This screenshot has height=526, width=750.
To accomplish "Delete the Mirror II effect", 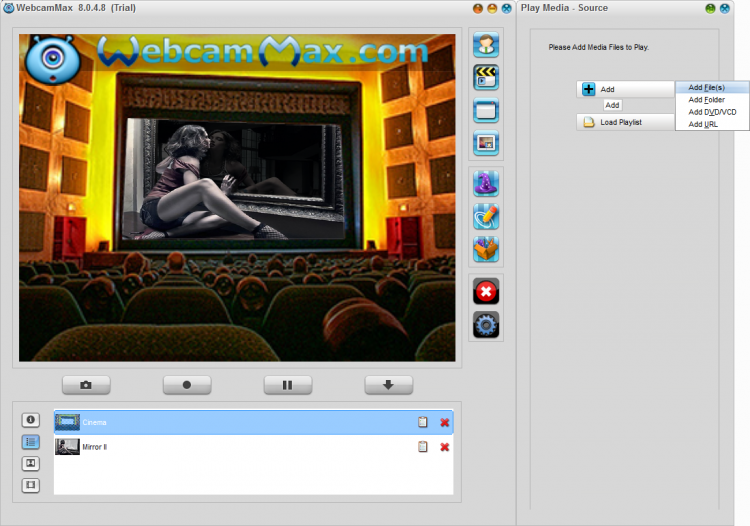I will coord(444,447).
